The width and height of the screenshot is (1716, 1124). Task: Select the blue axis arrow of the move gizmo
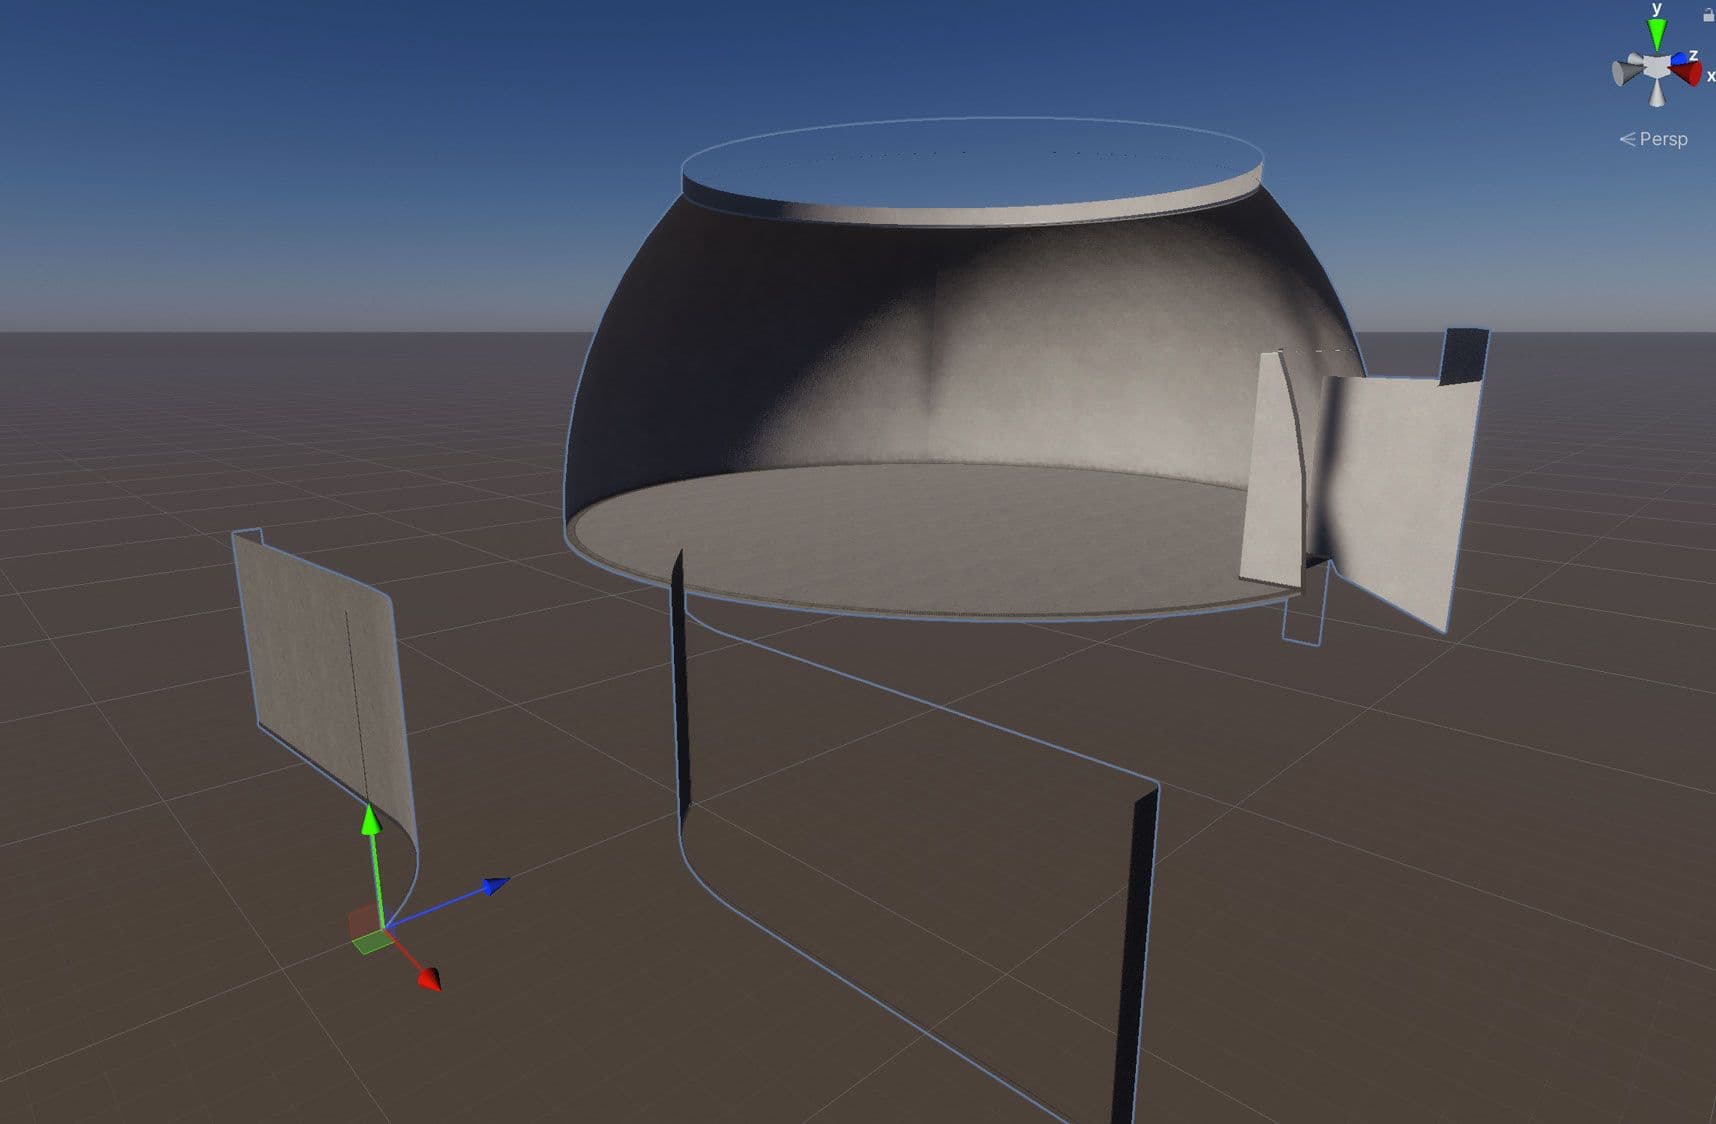(x=492, y=887)
